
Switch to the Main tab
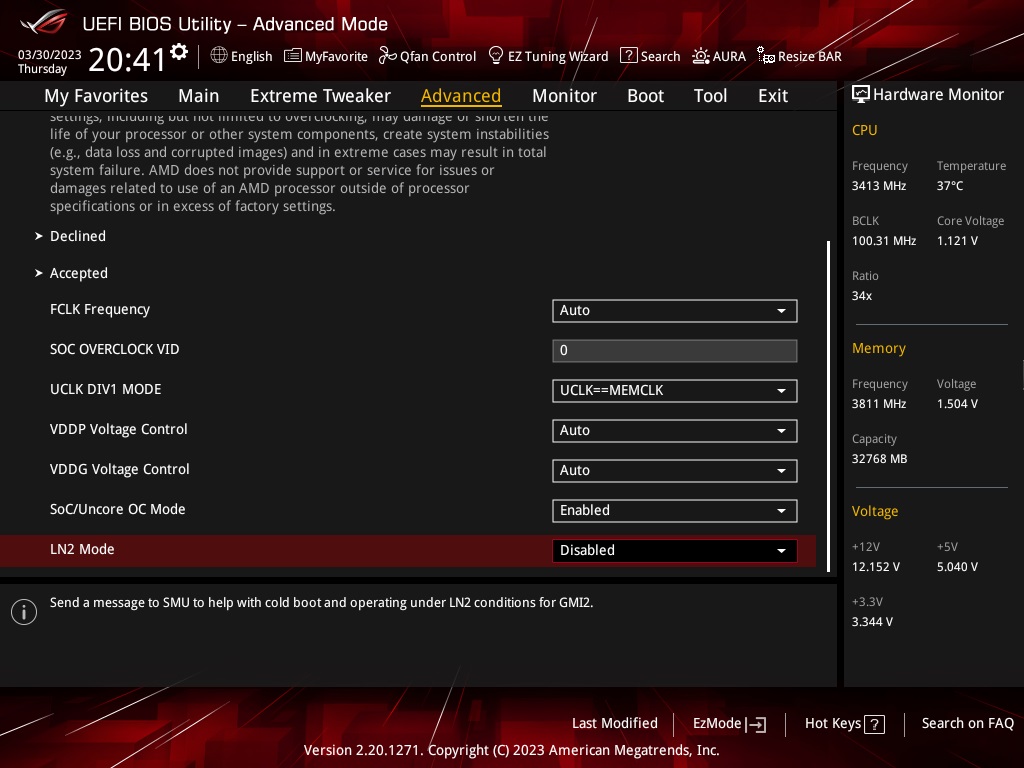tap(199, 96)
